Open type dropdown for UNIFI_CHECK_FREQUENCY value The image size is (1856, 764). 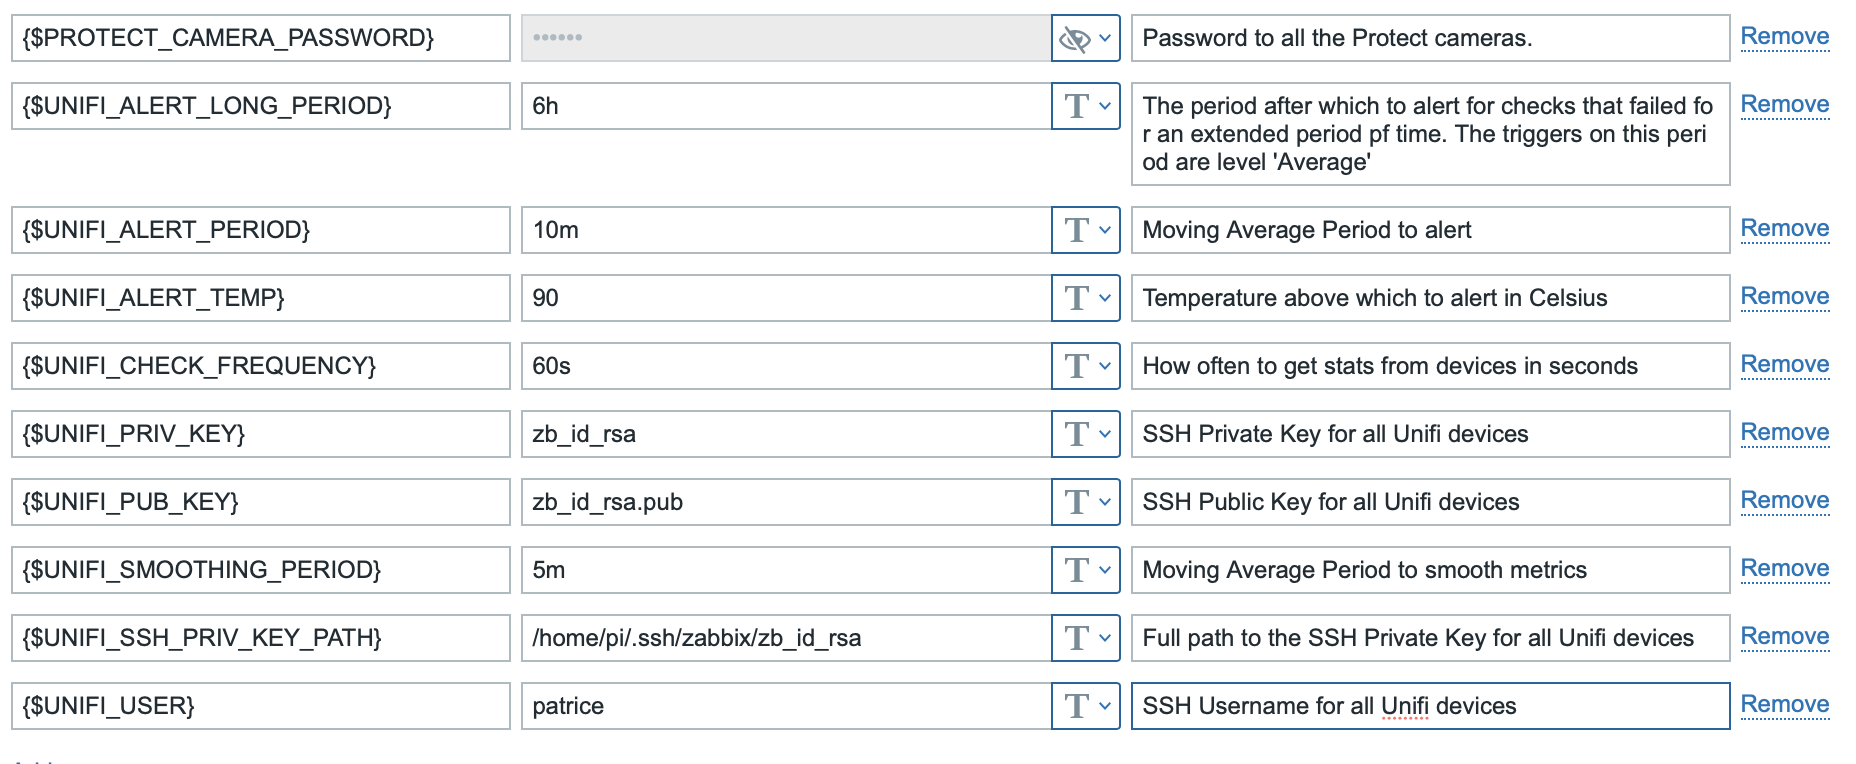(x=1085, y=366)
